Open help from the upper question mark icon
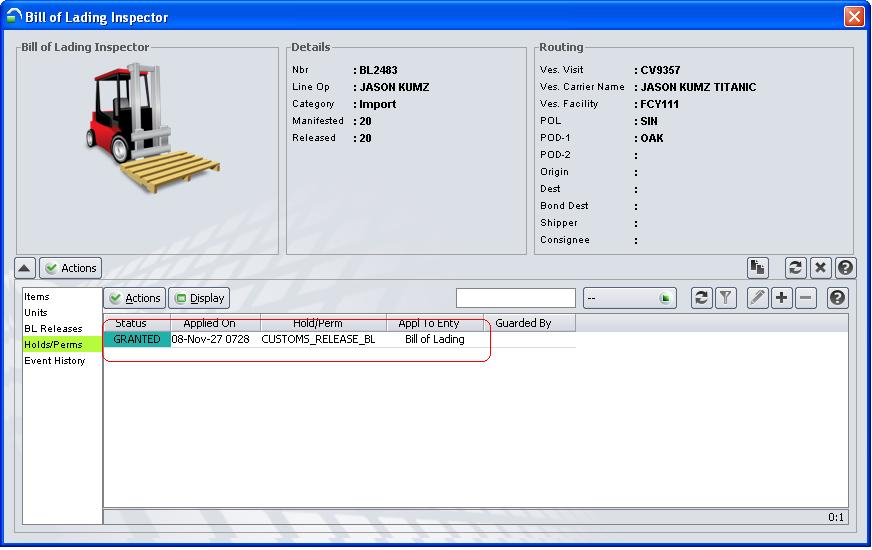Screen dimensions: 872x550 click(845, 267)
